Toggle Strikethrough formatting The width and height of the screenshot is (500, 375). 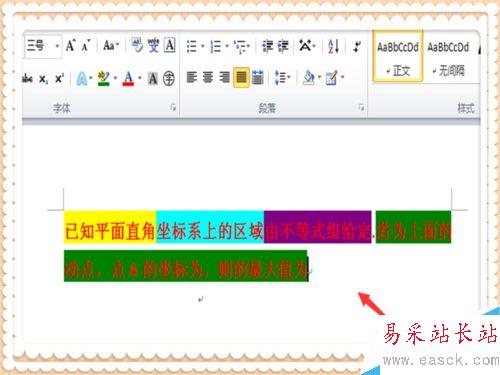(27, 79)
